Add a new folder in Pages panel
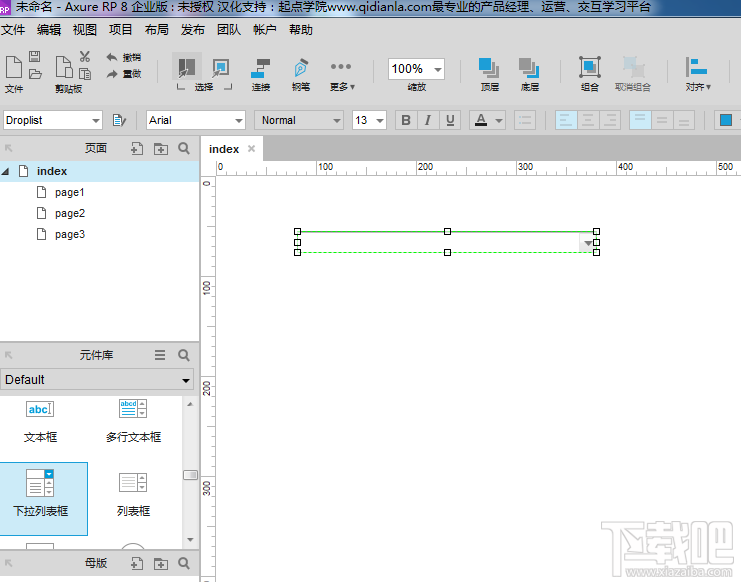Screen dimensions: 741x582 161,149
